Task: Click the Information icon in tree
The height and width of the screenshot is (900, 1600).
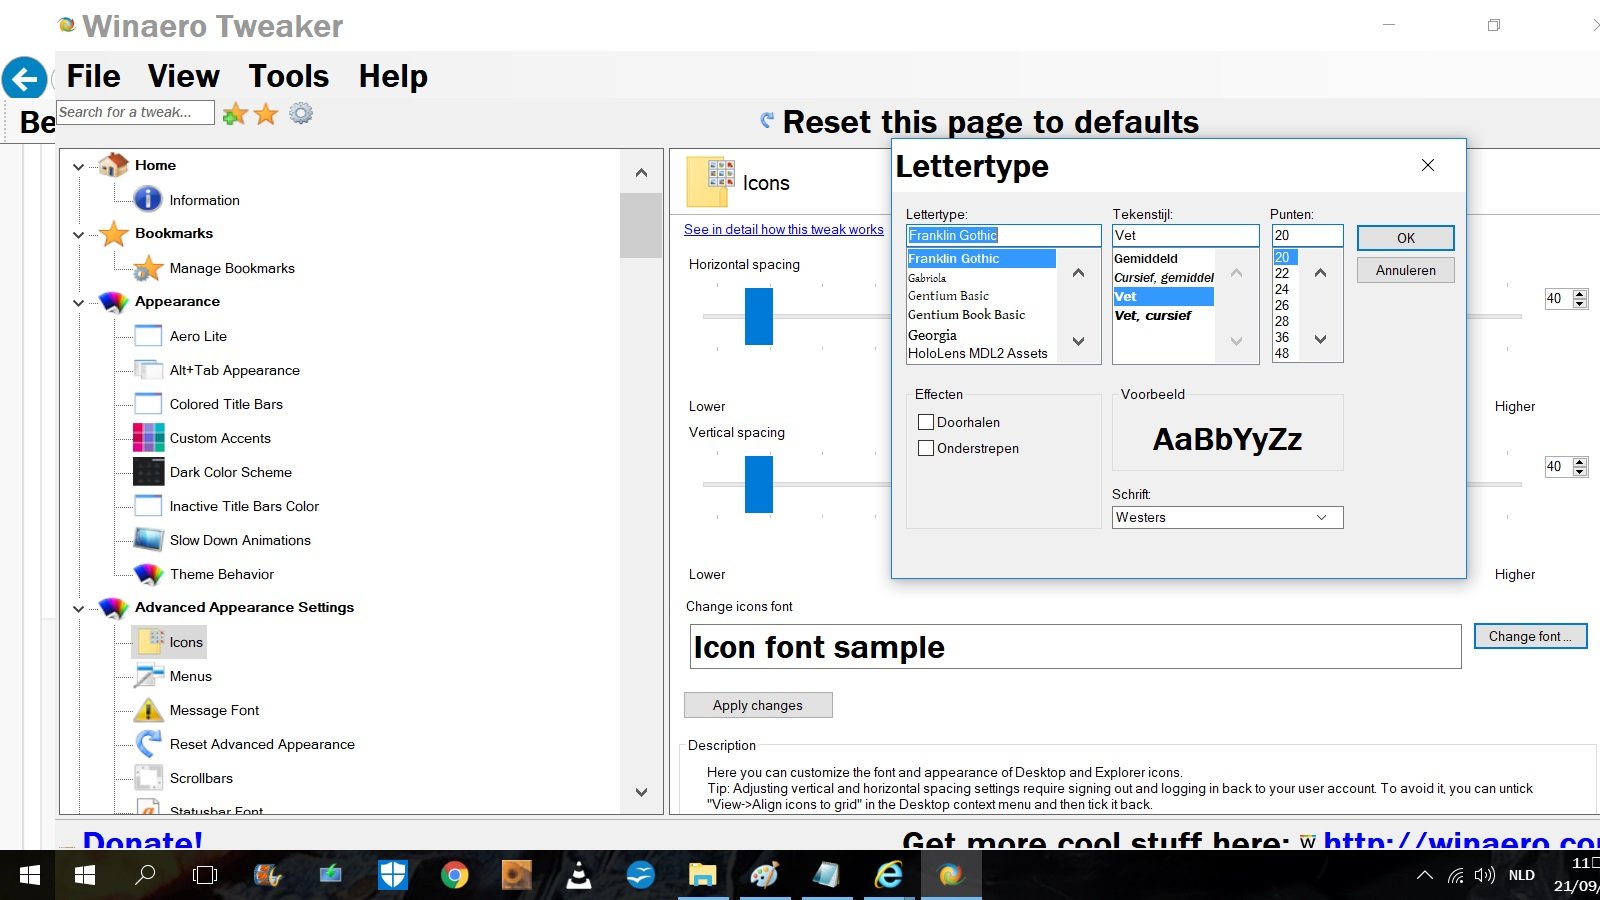Action: (148, 199)
